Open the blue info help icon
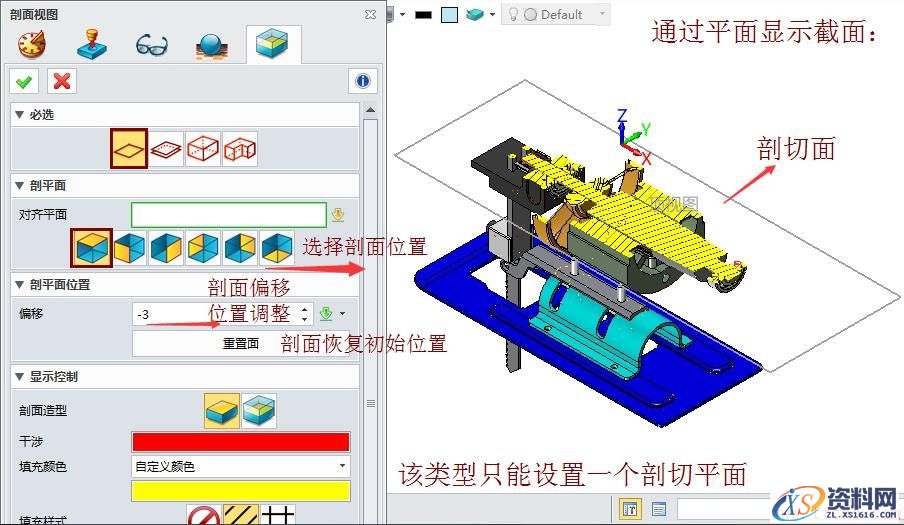 point(363,81)
